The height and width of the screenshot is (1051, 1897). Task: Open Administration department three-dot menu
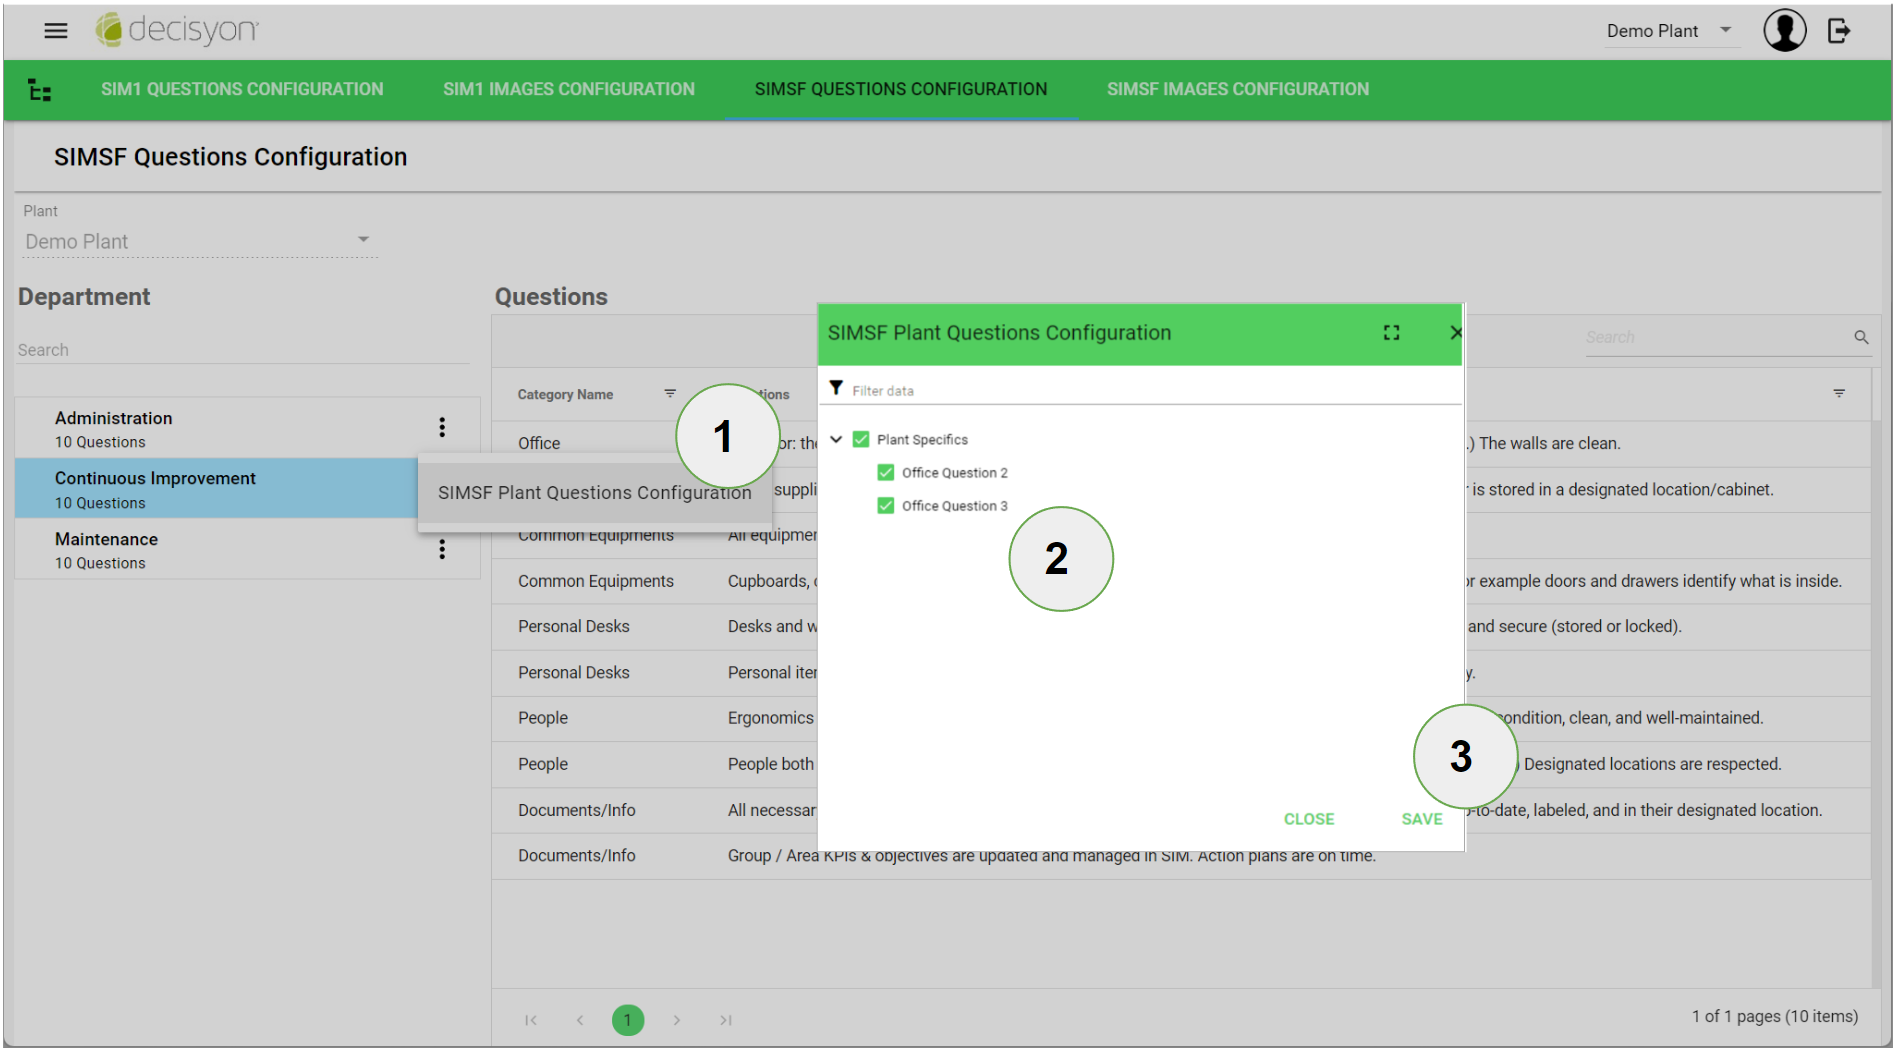point(442,428)
